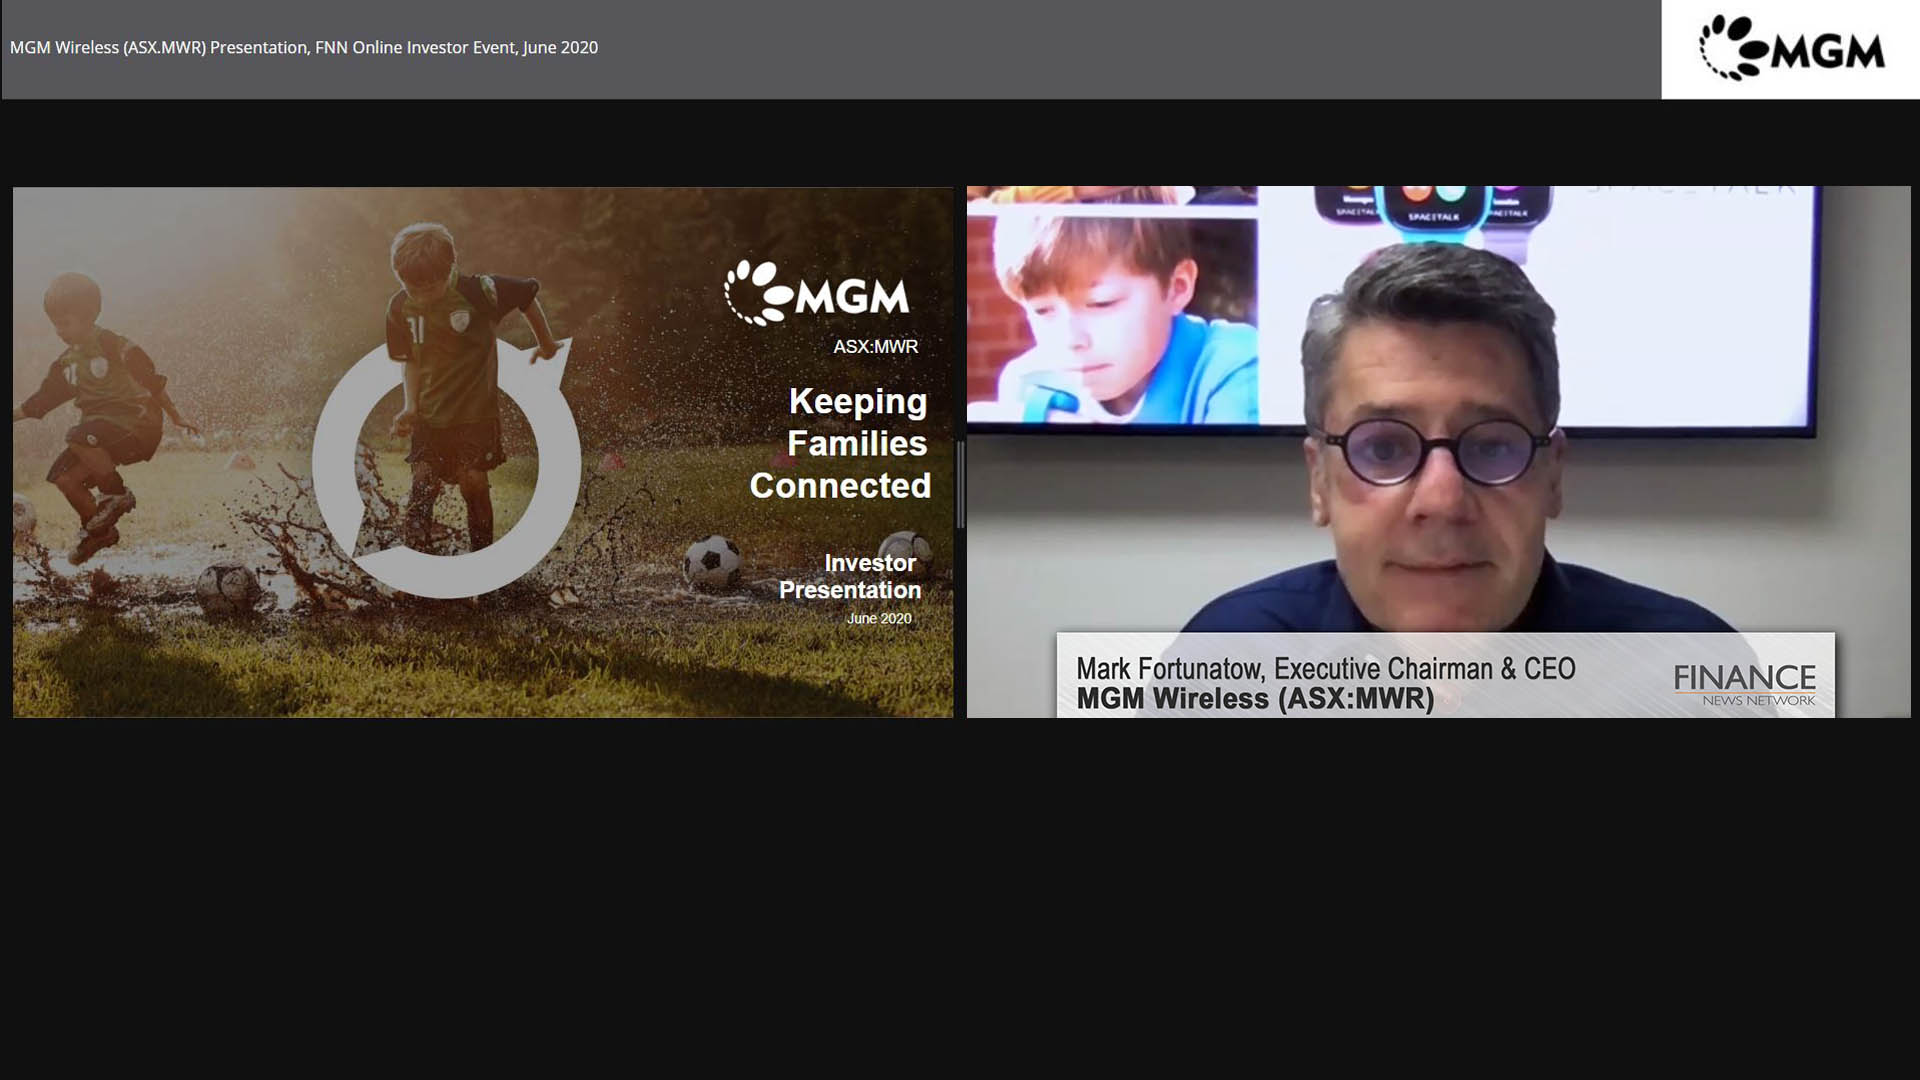Click the MGM Wireless (ASX:MWR) caption line

pos(1255,699)
